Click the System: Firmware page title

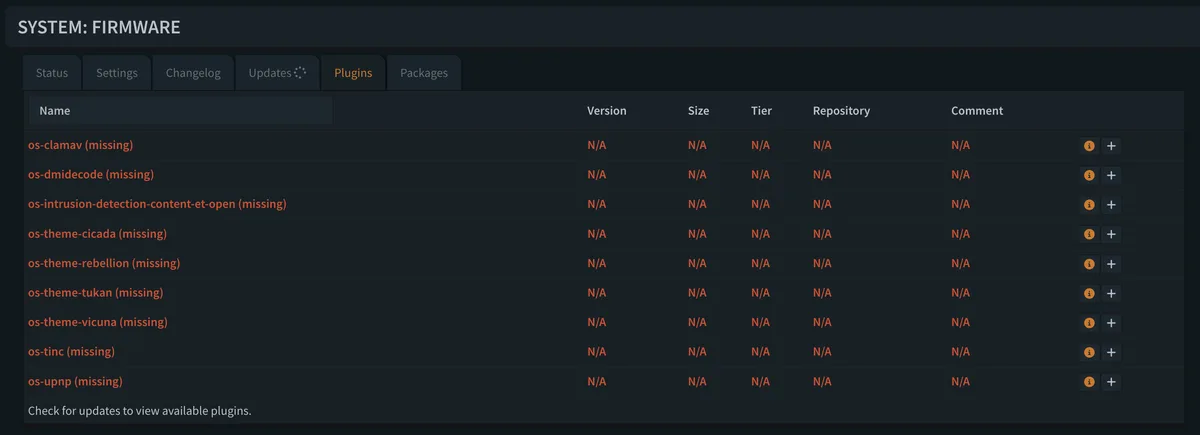coord(99,27)
